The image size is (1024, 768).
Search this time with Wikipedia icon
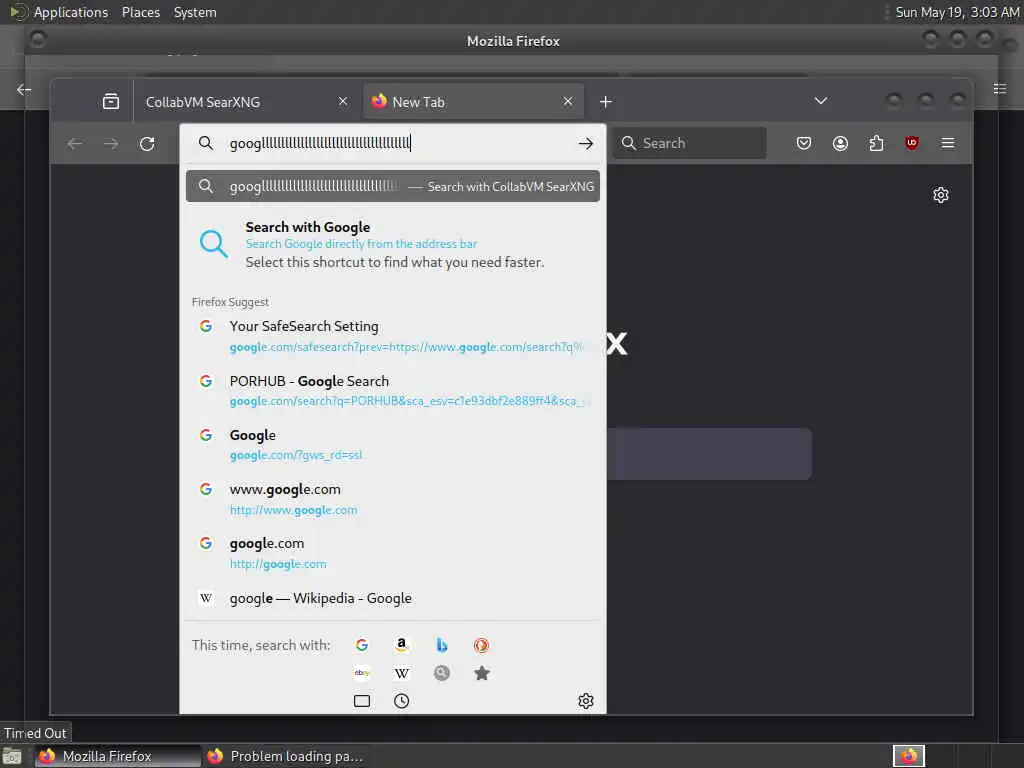(402, 673)
